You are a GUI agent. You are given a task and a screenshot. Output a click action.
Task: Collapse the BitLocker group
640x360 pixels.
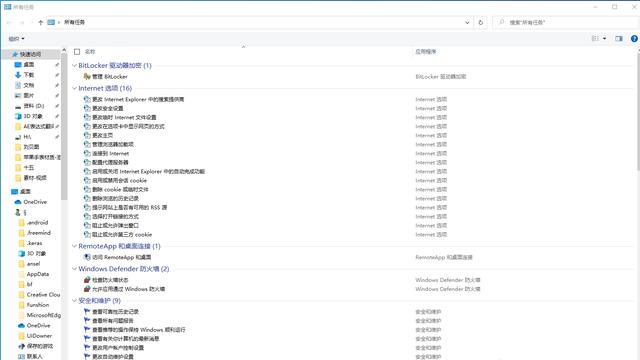74,65
